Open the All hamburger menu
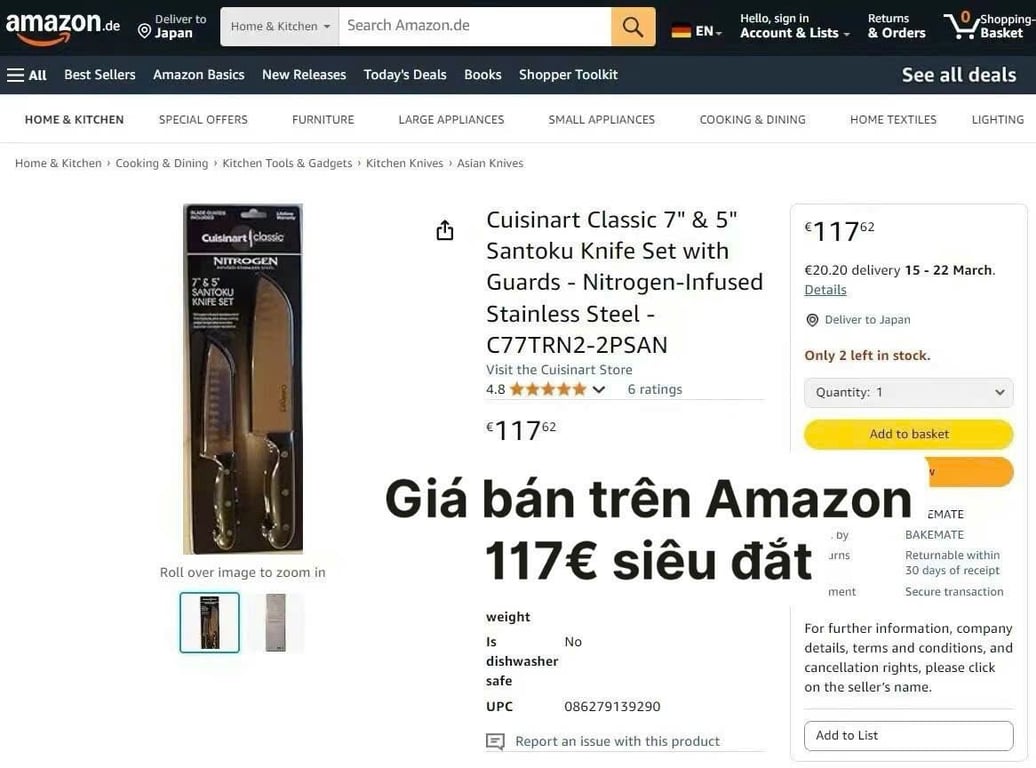The image size is (1036, 768). click(26, 75)
